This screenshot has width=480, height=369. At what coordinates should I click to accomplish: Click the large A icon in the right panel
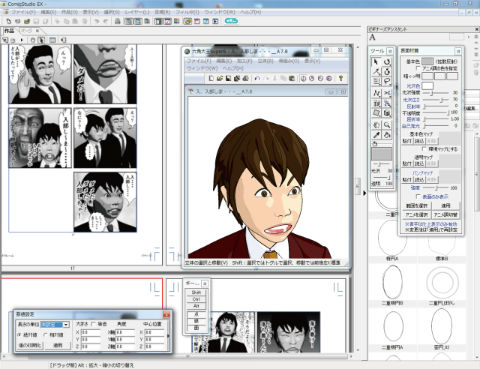[x=372, y=37]
